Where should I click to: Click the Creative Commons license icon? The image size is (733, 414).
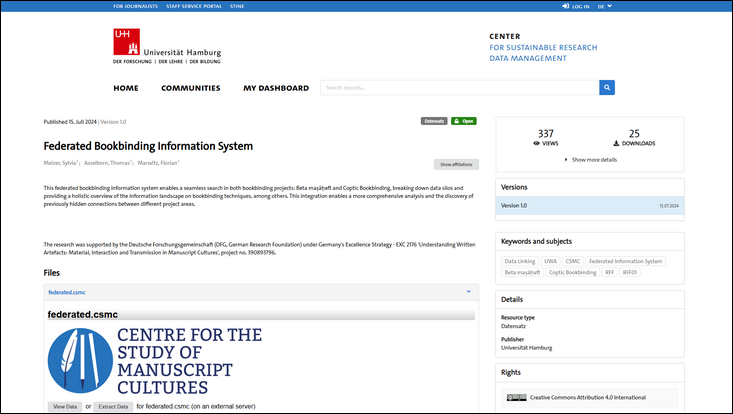pos(516,397)
